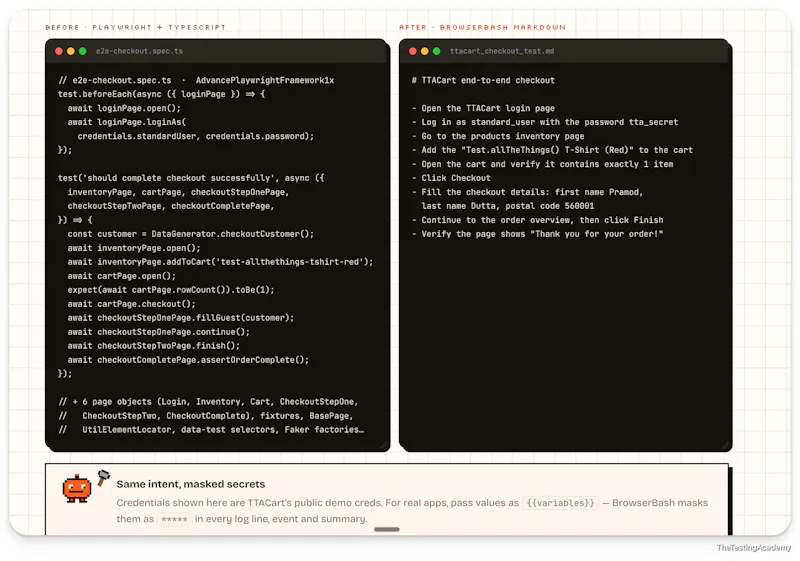Click the "Open the TTACart login page" step
Viewport: 800px width, 561px height.
click(483, 108)
